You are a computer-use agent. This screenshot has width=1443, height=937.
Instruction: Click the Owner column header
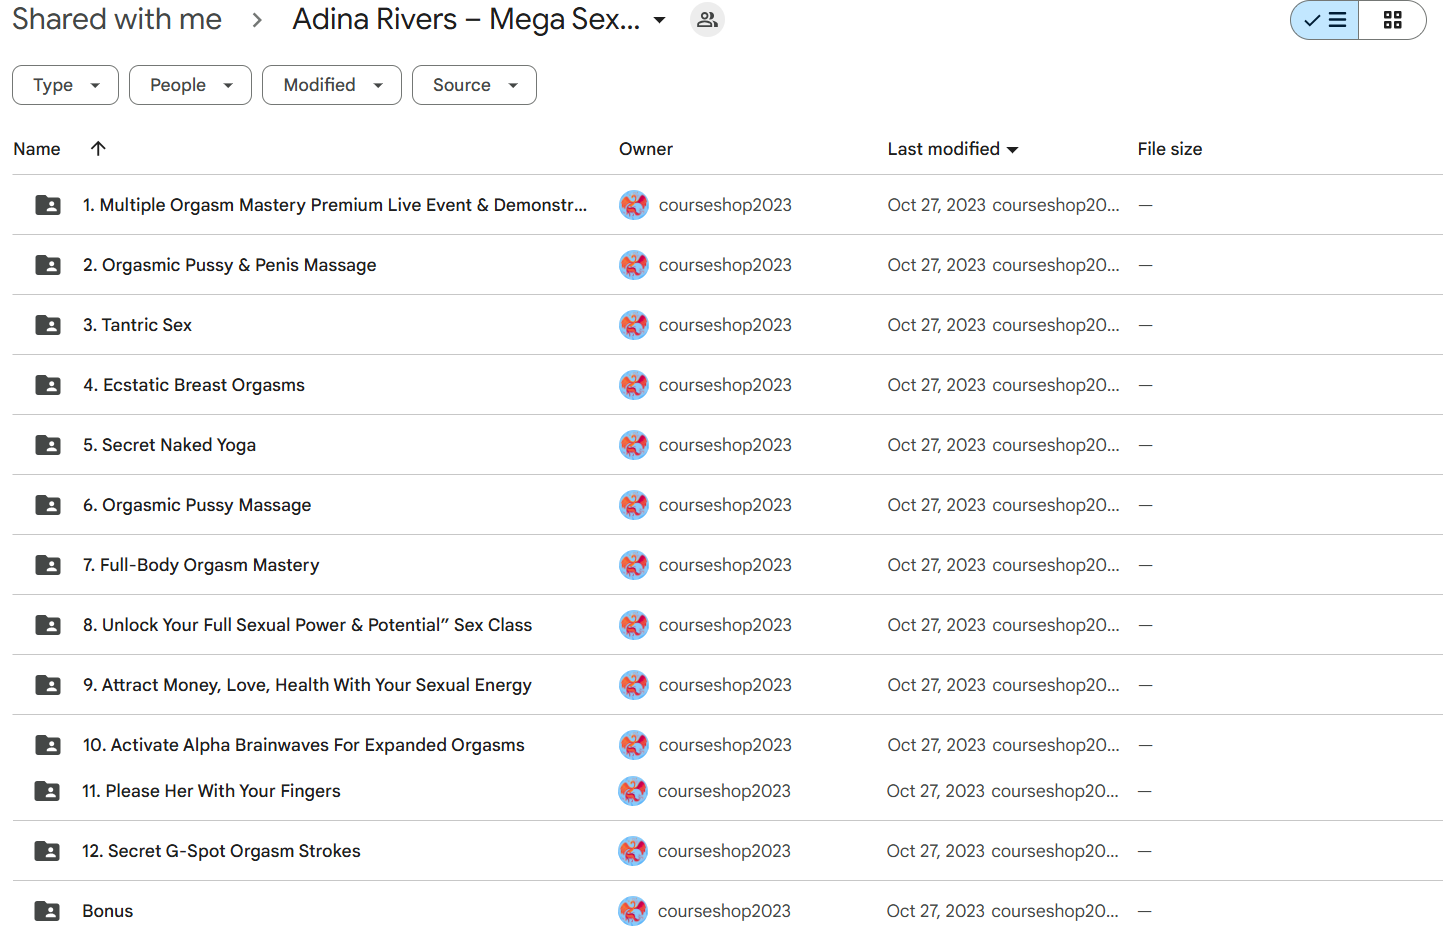tap(646, 149)
